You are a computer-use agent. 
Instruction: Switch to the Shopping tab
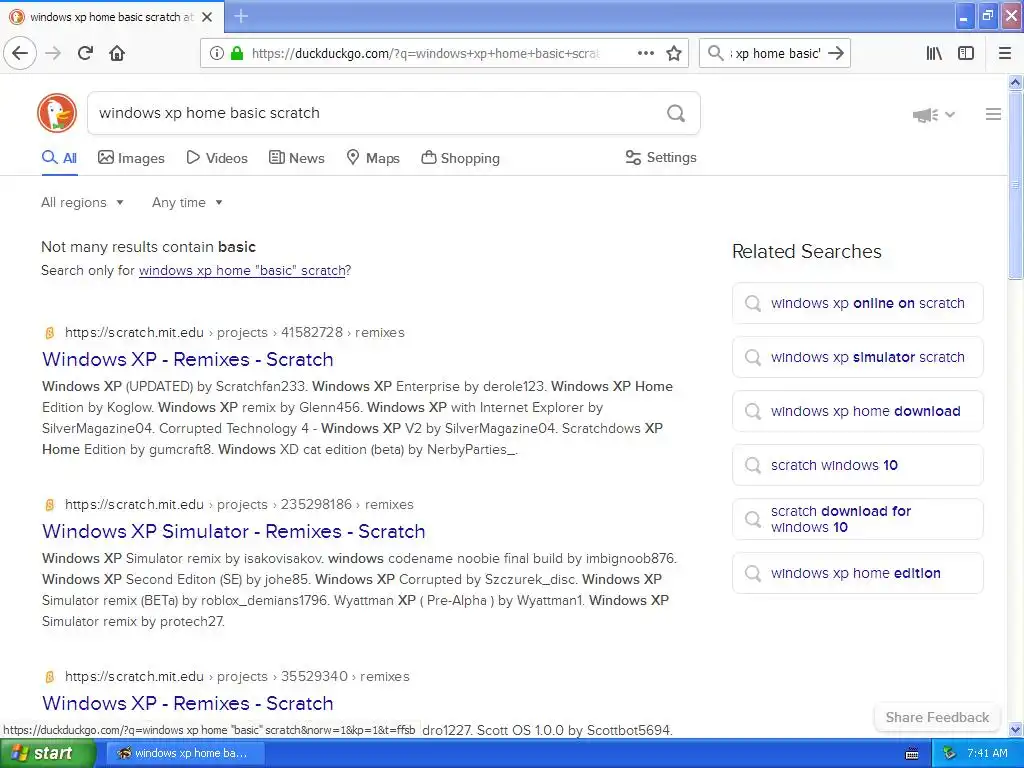tap(460, 158)
